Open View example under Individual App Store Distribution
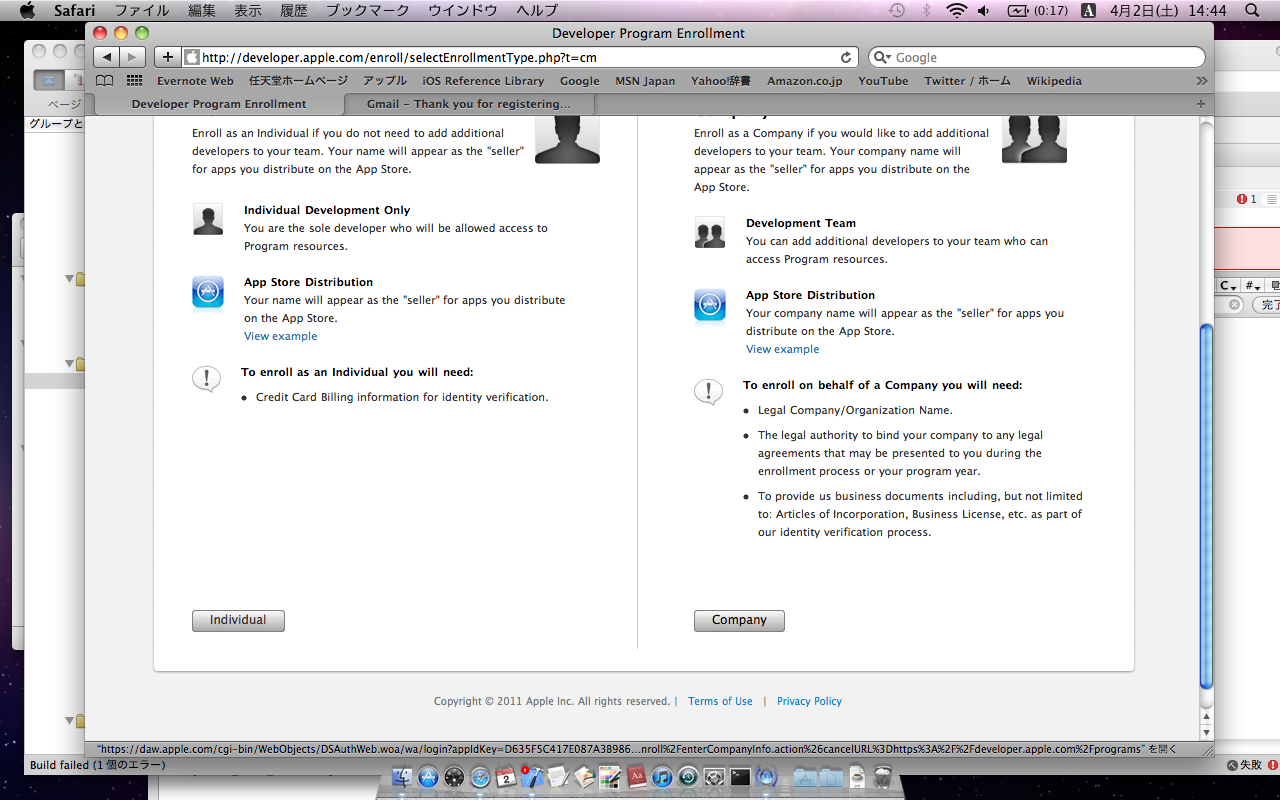 coord(280,336)
